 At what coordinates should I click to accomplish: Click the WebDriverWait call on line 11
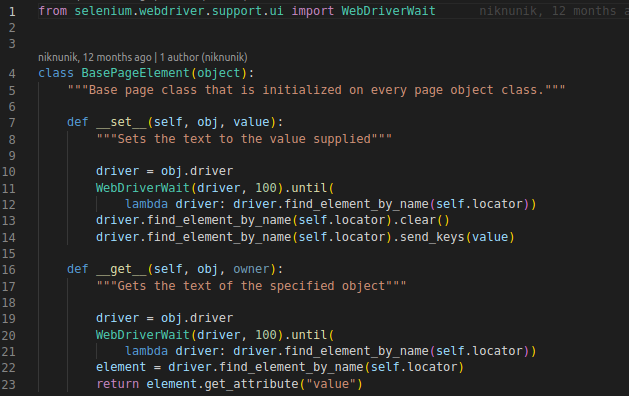tap(142, 188)
